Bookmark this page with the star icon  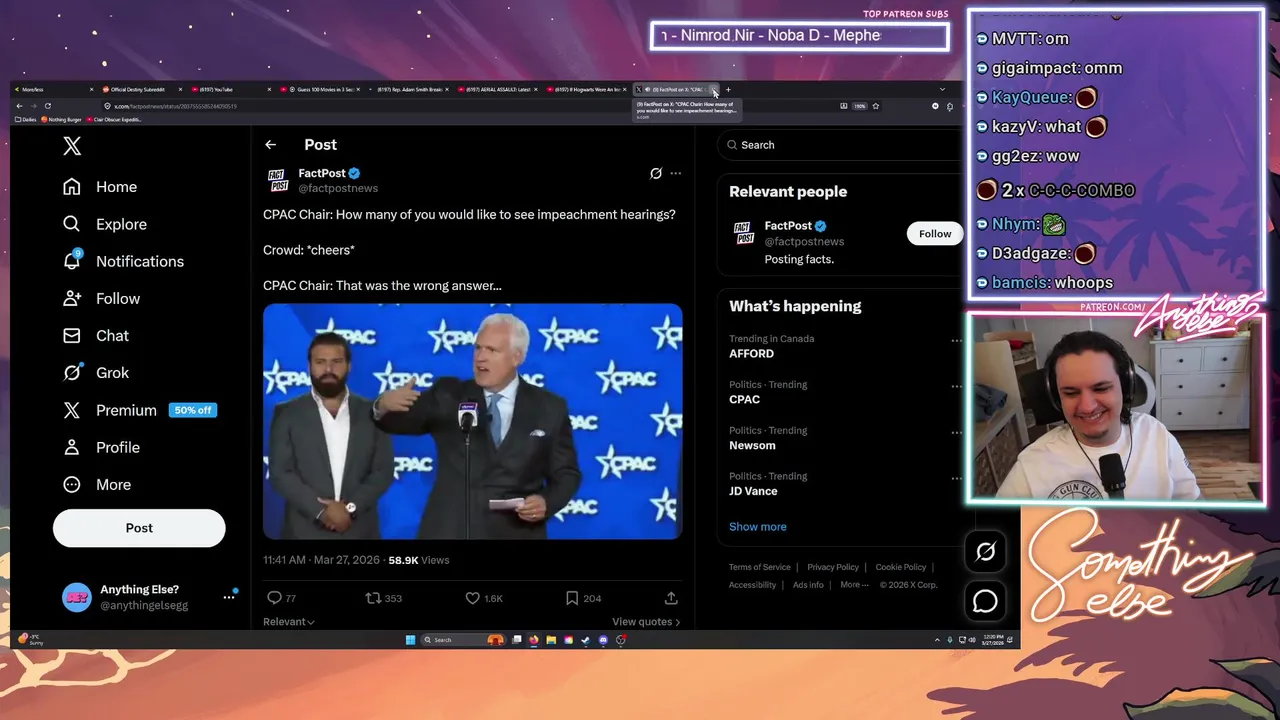[x=875, y=106]
